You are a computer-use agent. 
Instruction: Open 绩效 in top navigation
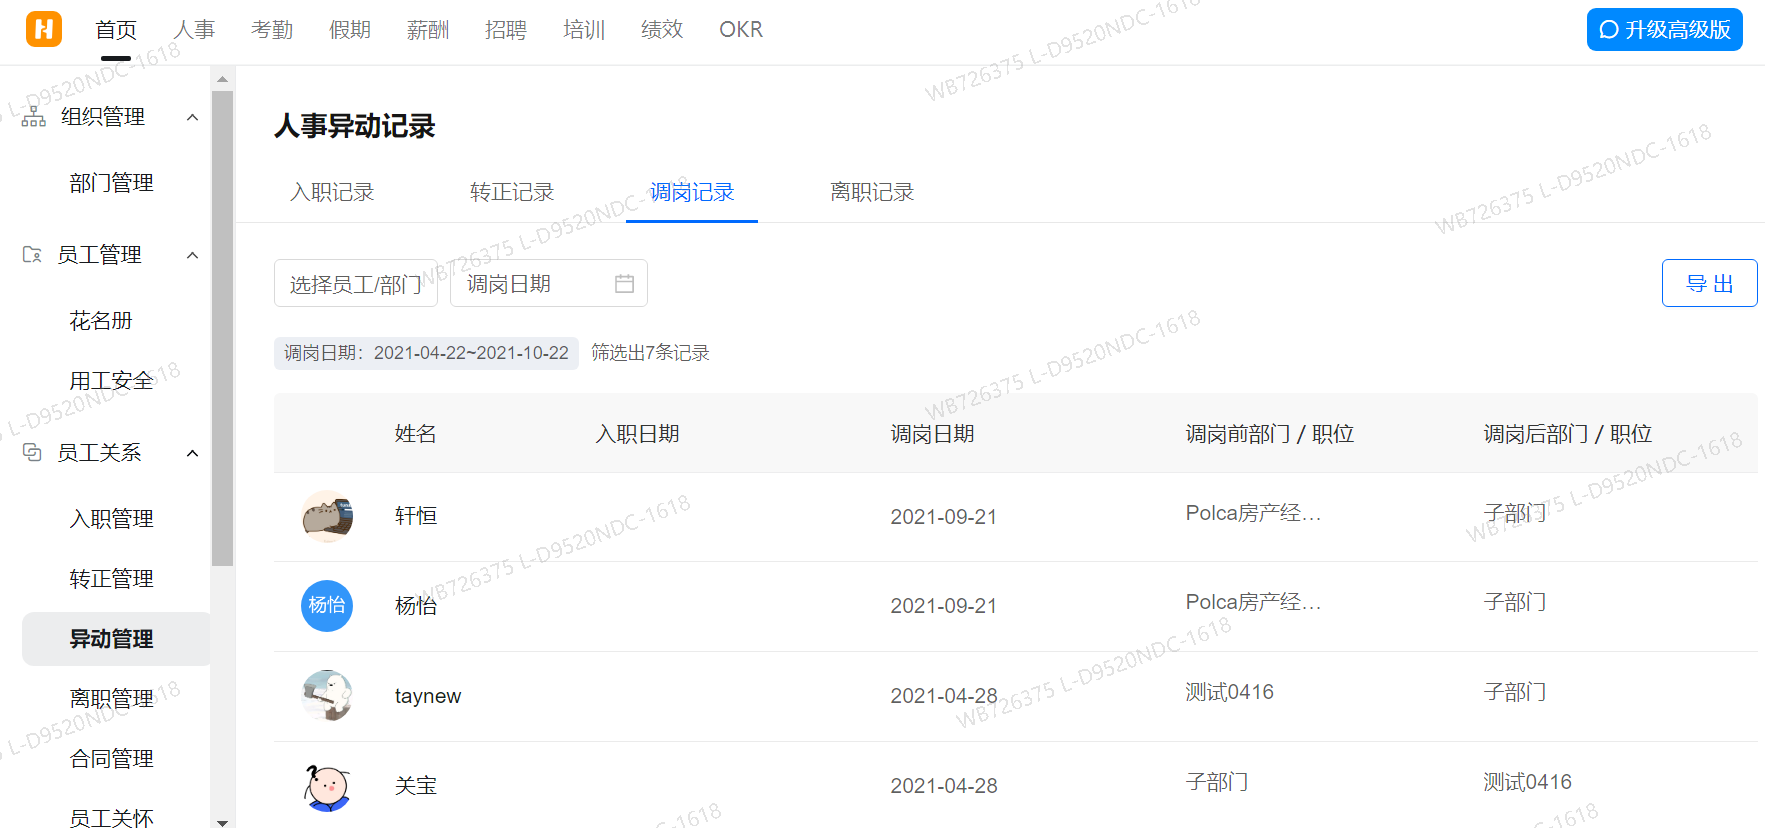pyautogui.click(x=662, y=30)
